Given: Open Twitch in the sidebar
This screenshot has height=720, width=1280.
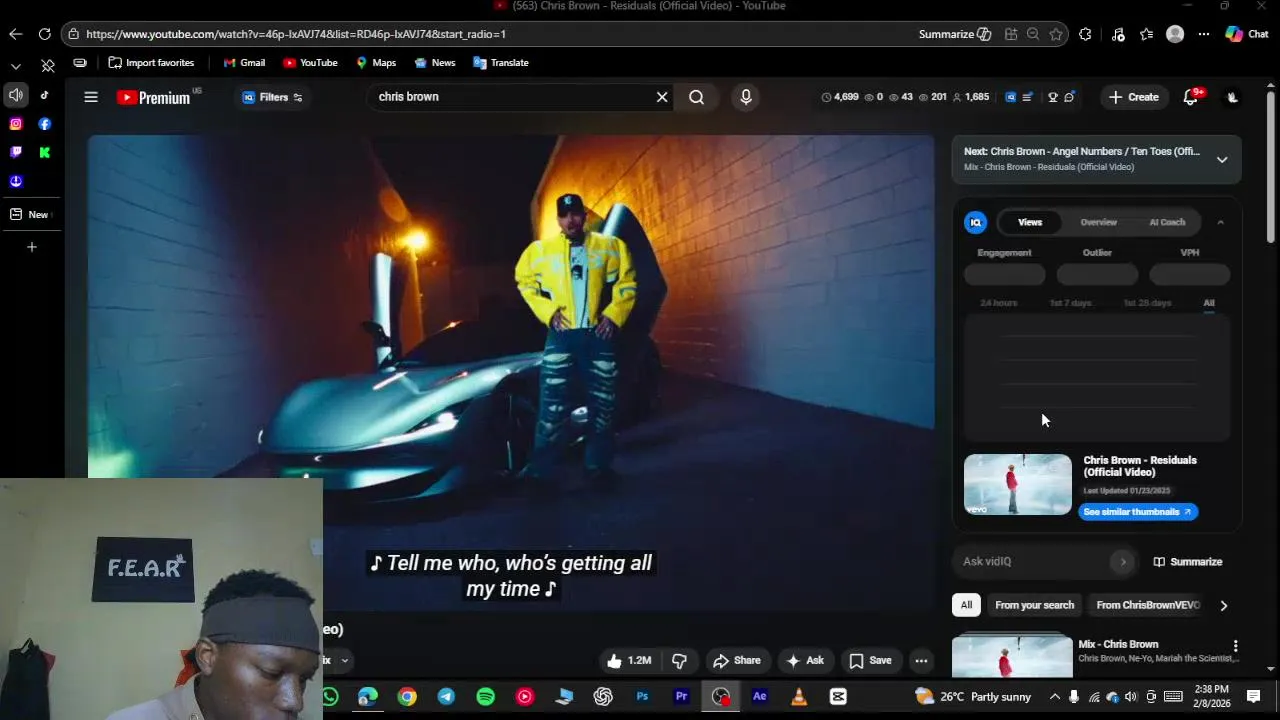Looking at the screenshot, I should (16, 152).
